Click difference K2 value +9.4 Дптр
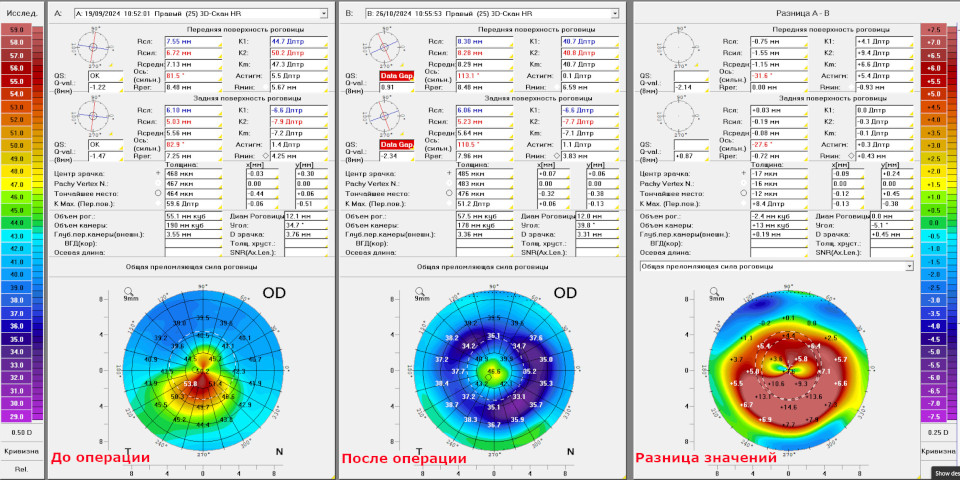 [x=884, y=53]
